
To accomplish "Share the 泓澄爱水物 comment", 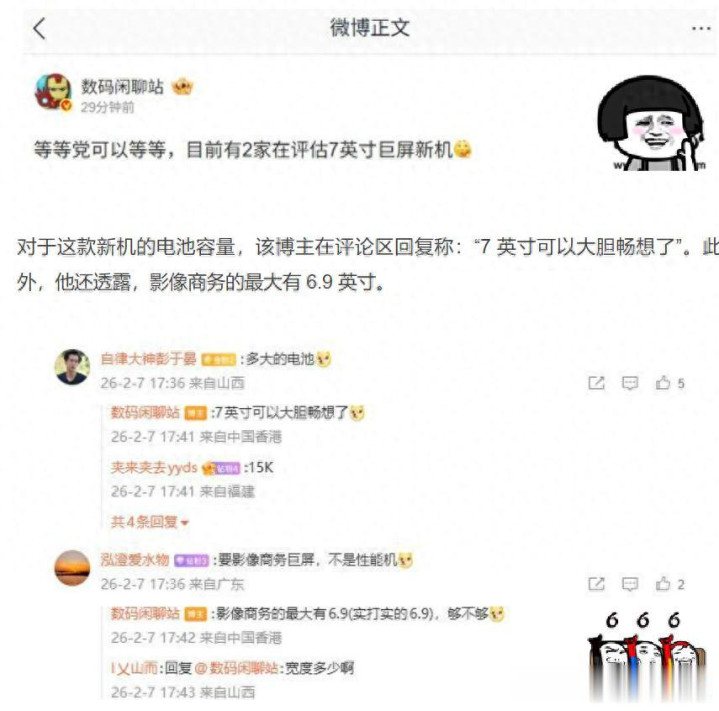I will 596,584.
